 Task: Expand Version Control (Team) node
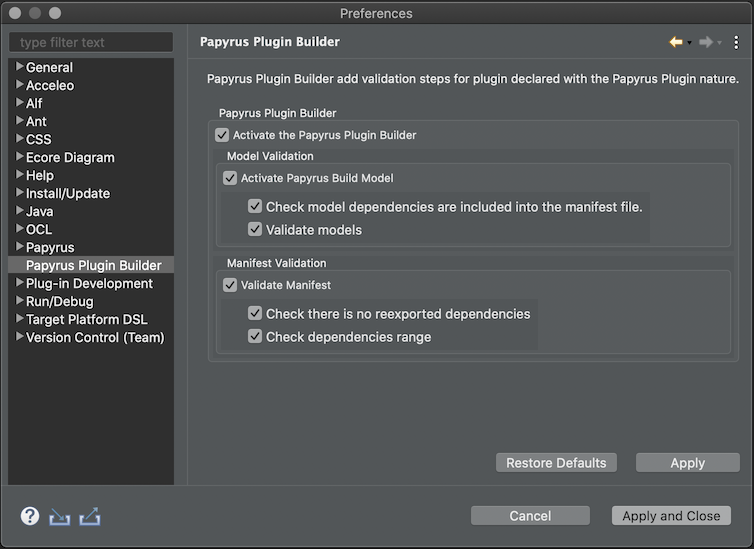pos(20,337)
